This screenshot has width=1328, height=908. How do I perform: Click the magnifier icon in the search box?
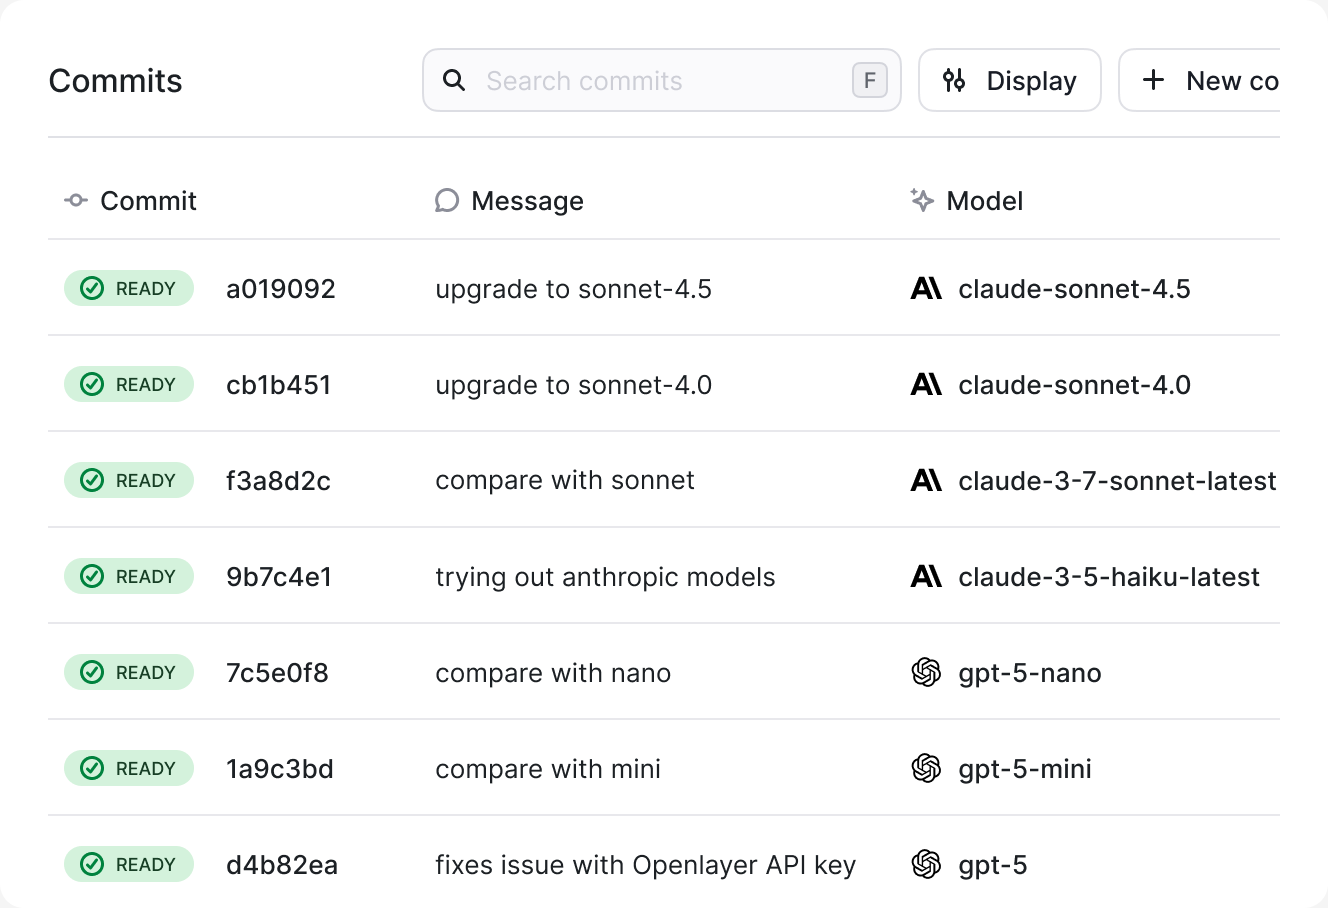pos(454,80)
